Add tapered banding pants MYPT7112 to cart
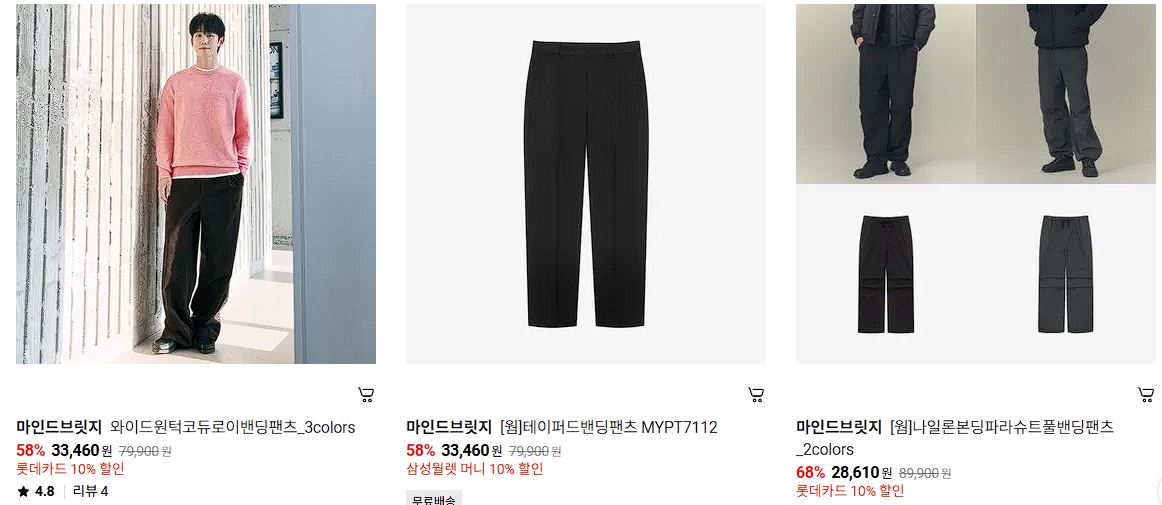This screenshot has height=505, width=1162. [756, 395]
